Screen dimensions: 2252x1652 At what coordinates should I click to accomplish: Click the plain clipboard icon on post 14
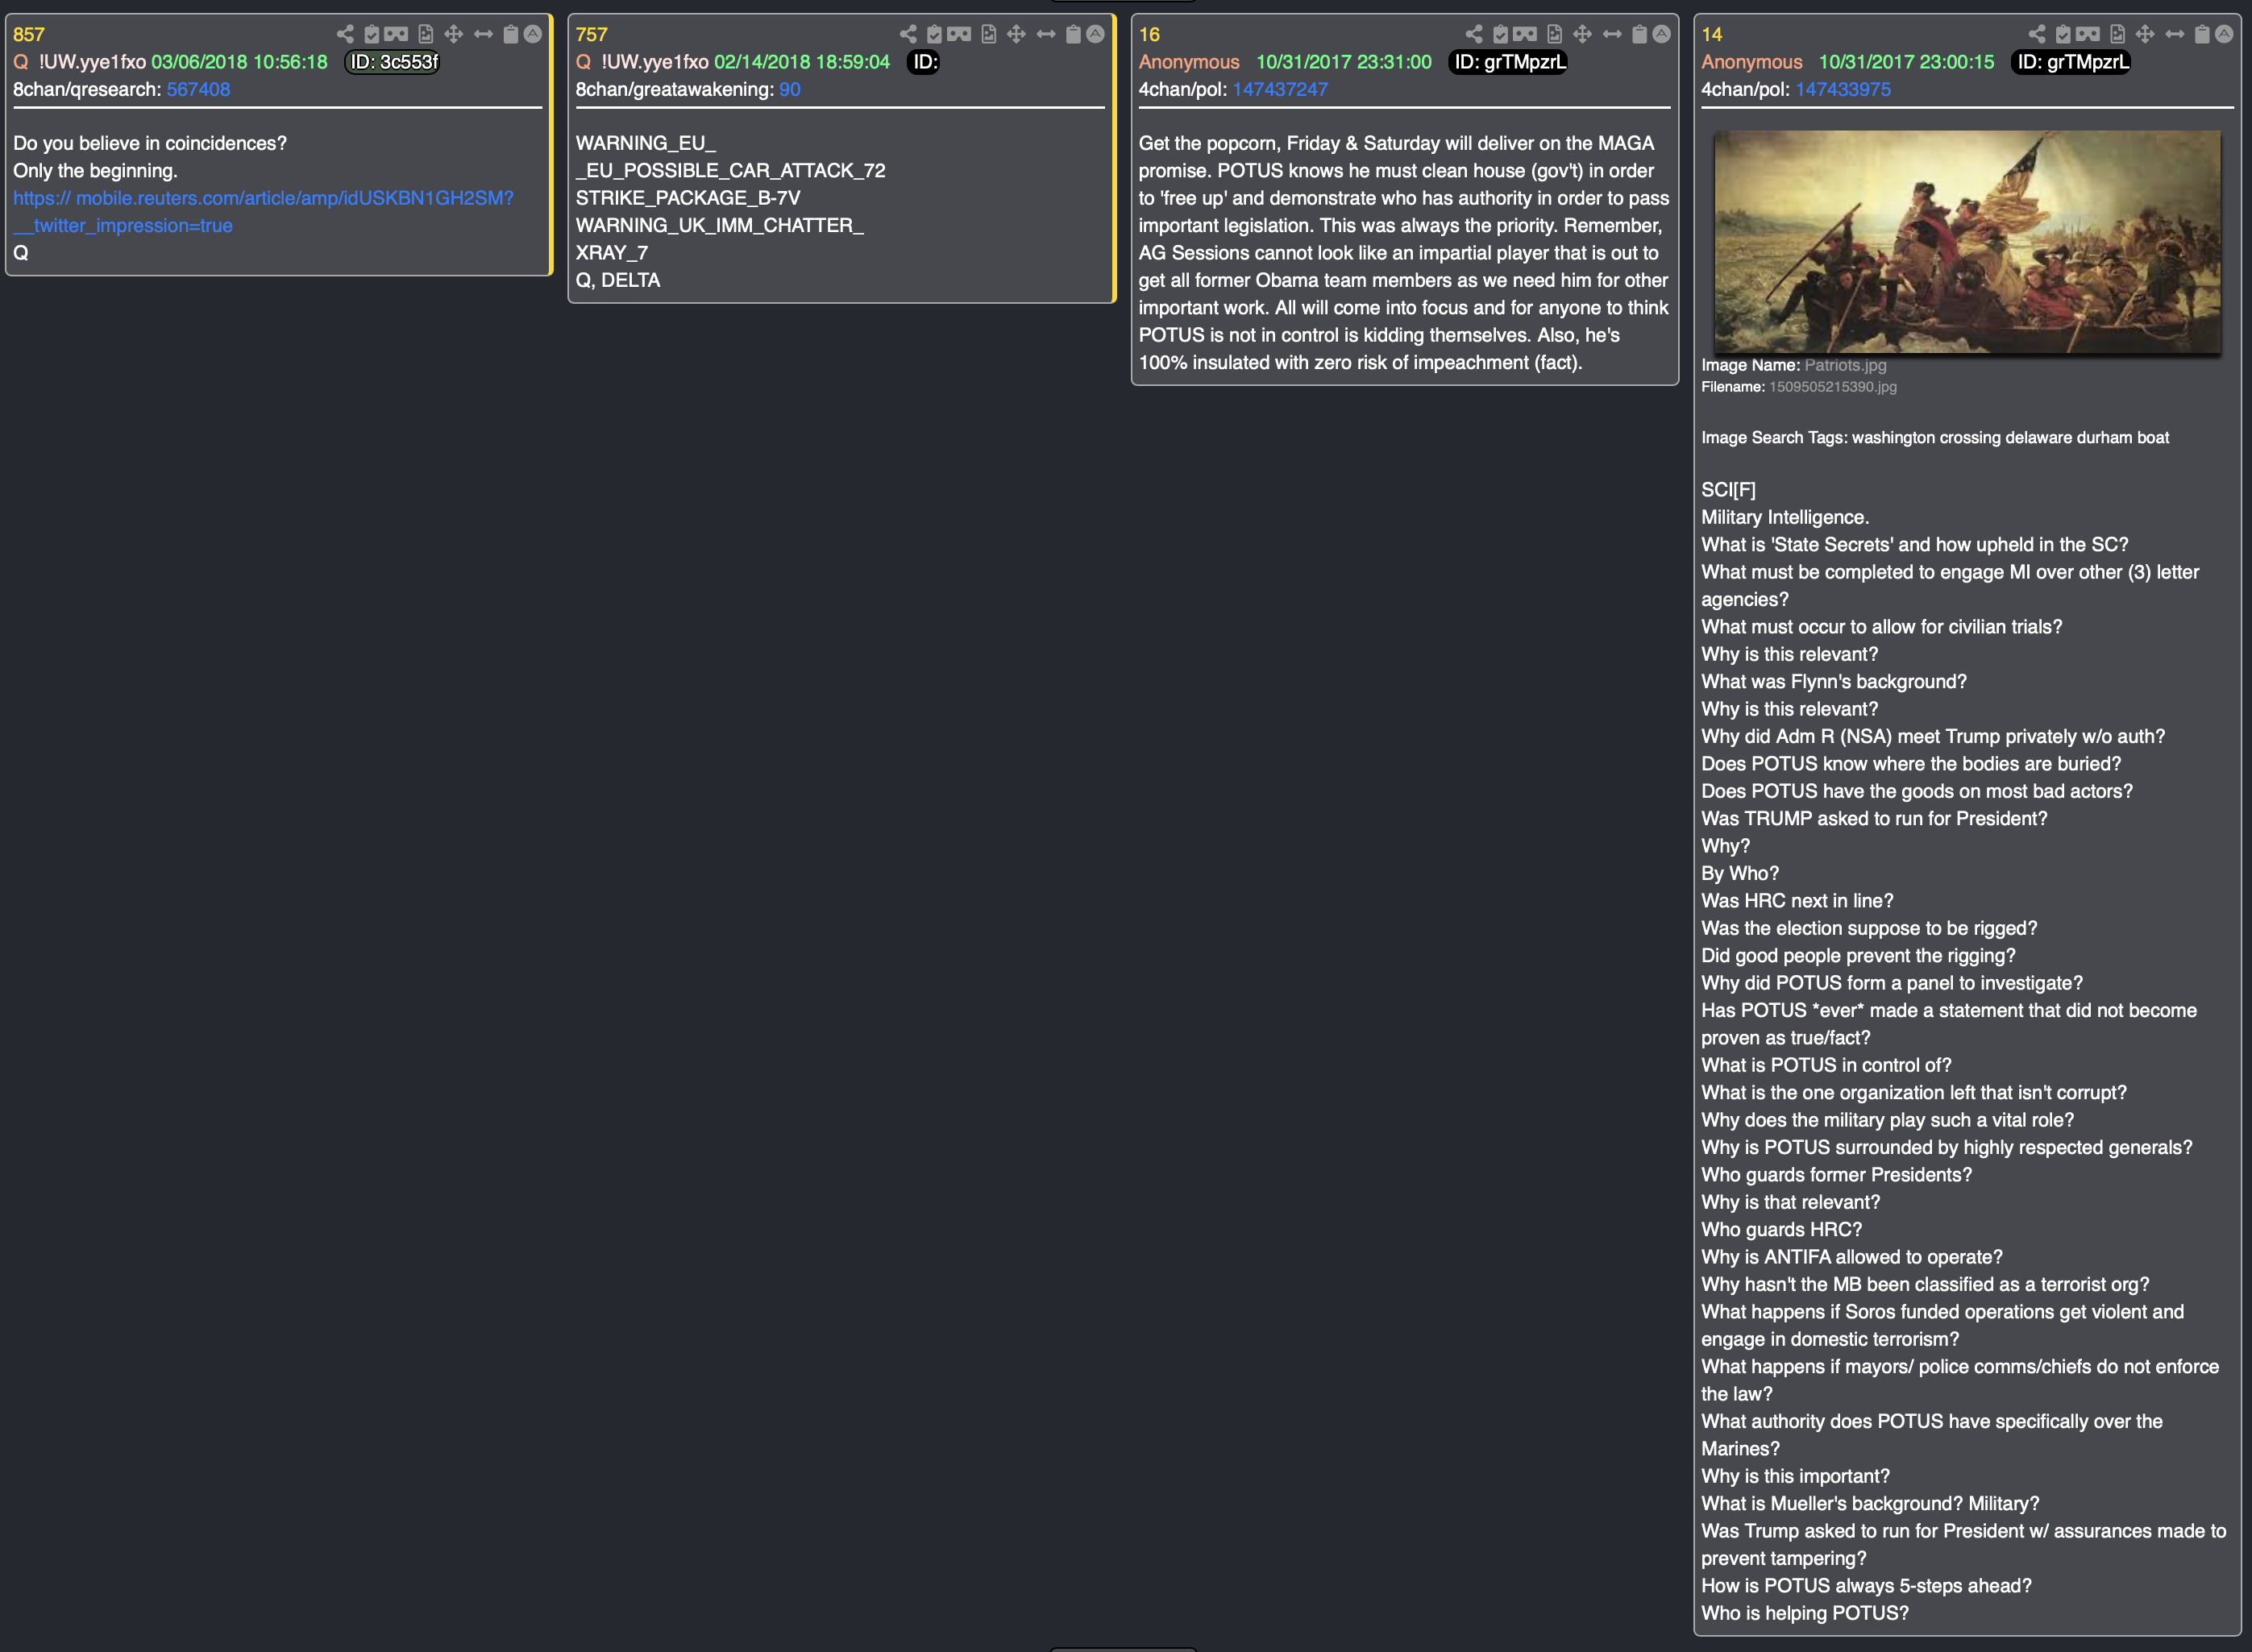pyautogui.click(x=2202, y=34)
